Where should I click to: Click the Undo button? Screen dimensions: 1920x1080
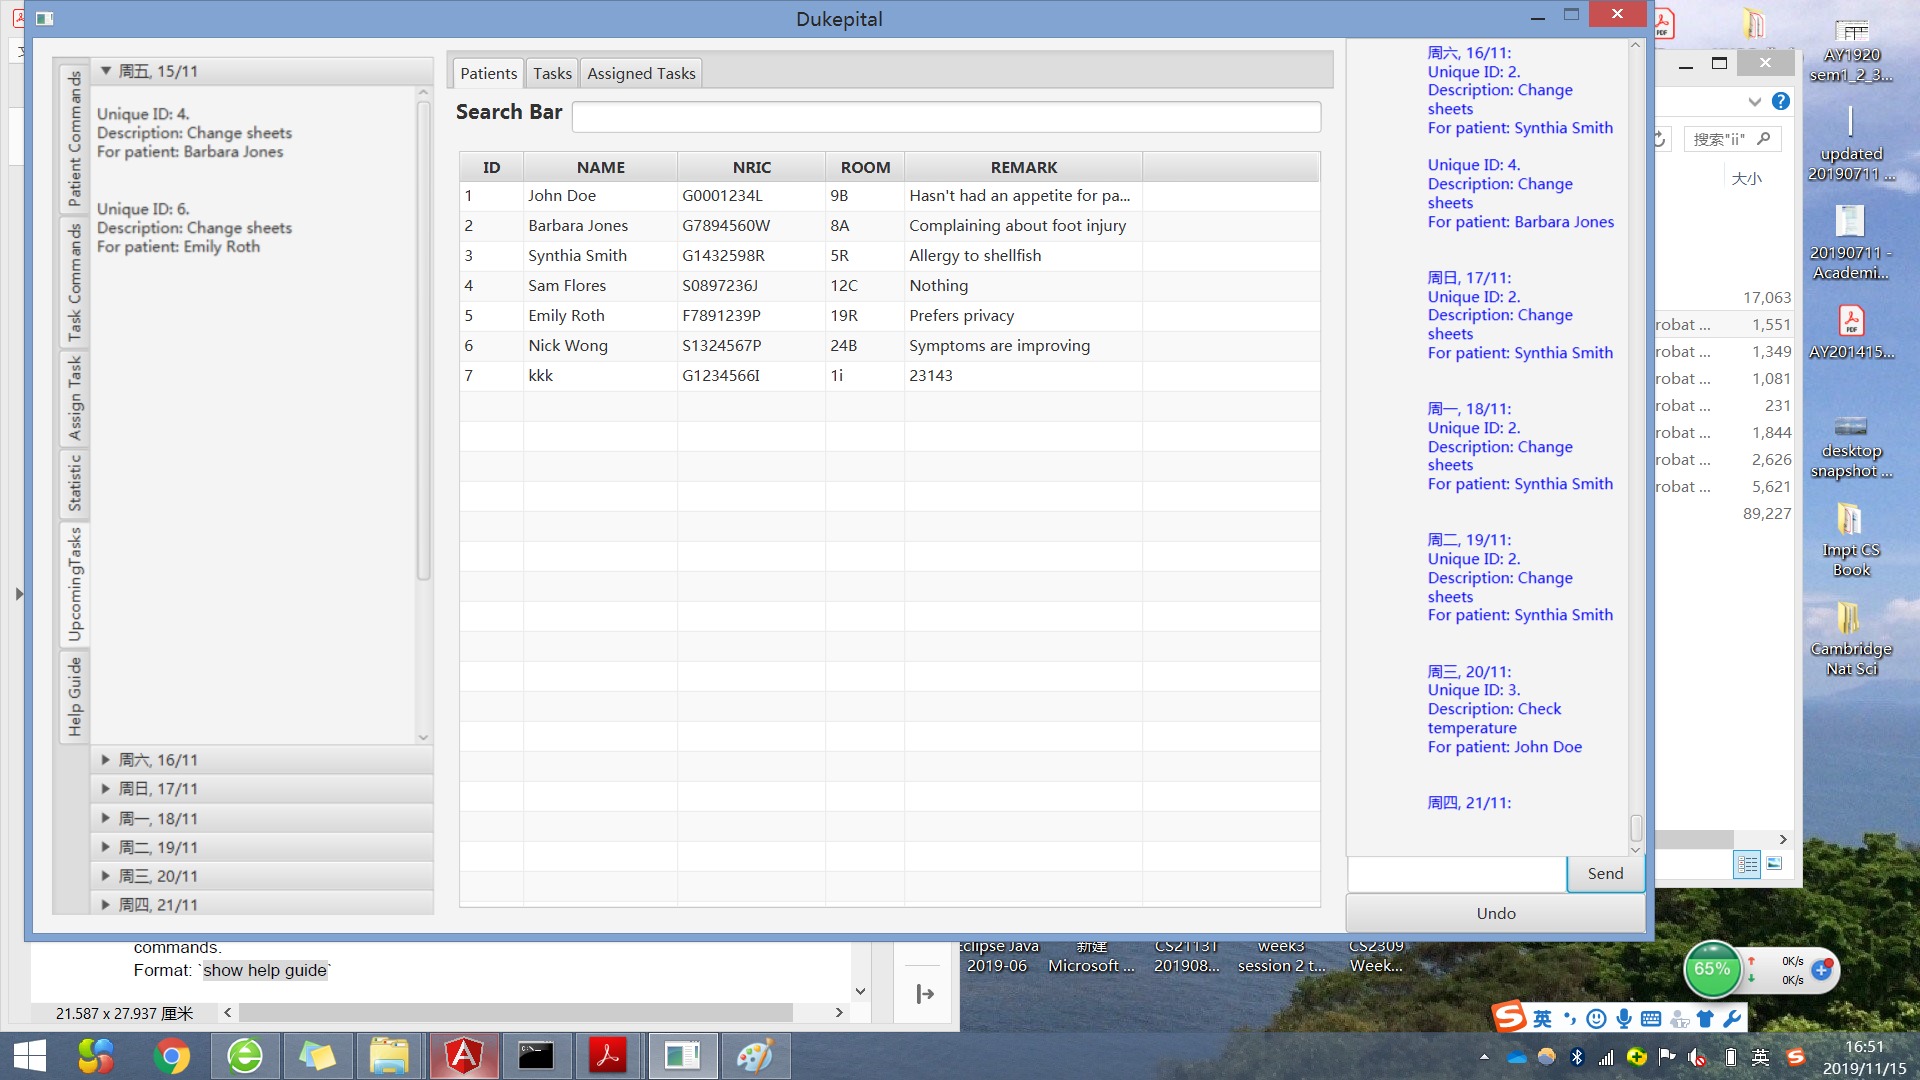[1495, 913]
